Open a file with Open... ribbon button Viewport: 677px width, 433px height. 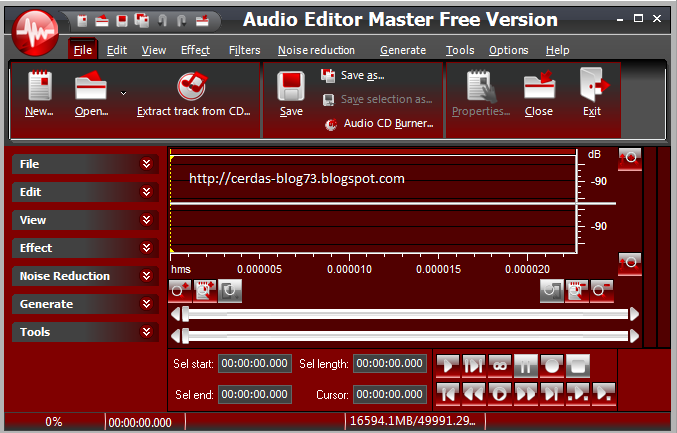tap(91, 93)
